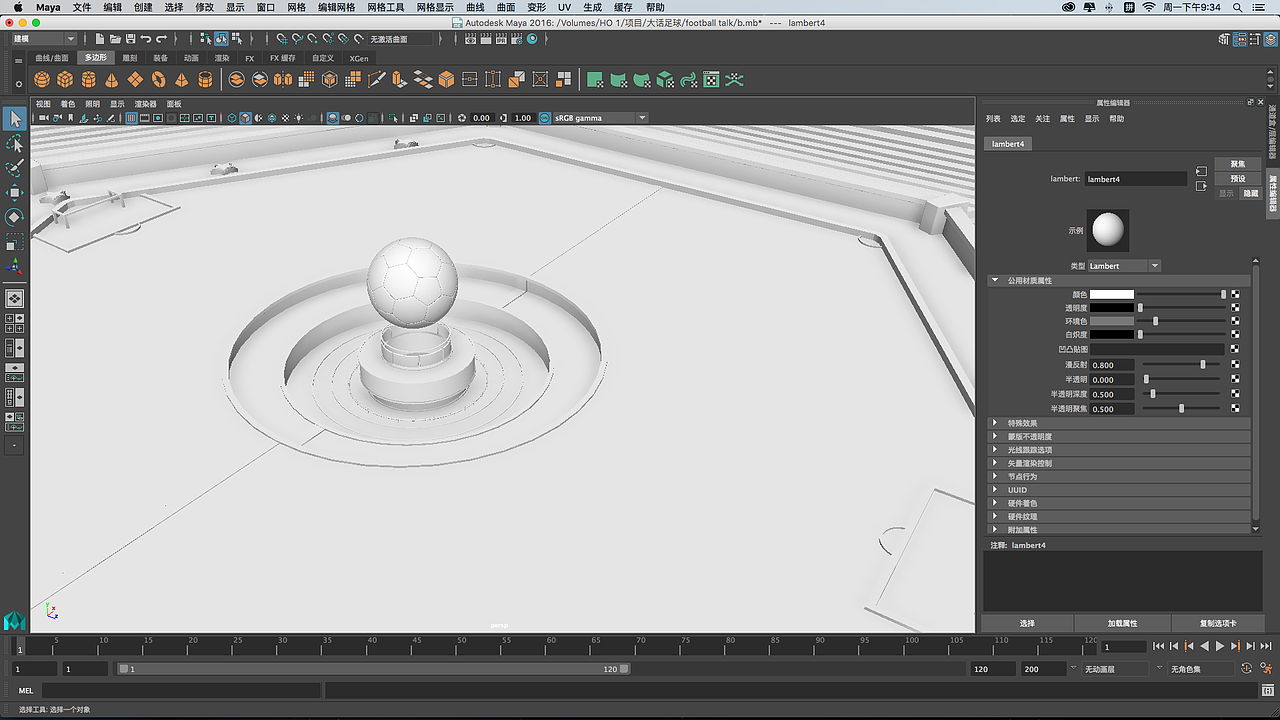The height and width of the screenshot is (720, 1280).
Task: Open the 创建 (Create) menu
Action: (143, 7)
